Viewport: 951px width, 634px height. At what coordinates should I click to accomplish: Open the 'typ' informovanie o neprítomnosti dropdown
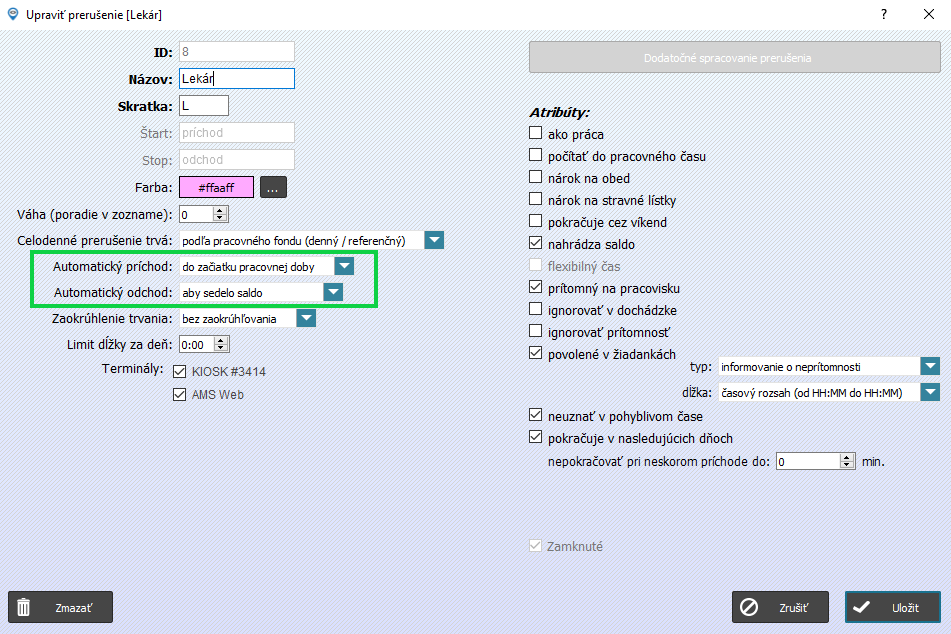[x=930, y=366]
